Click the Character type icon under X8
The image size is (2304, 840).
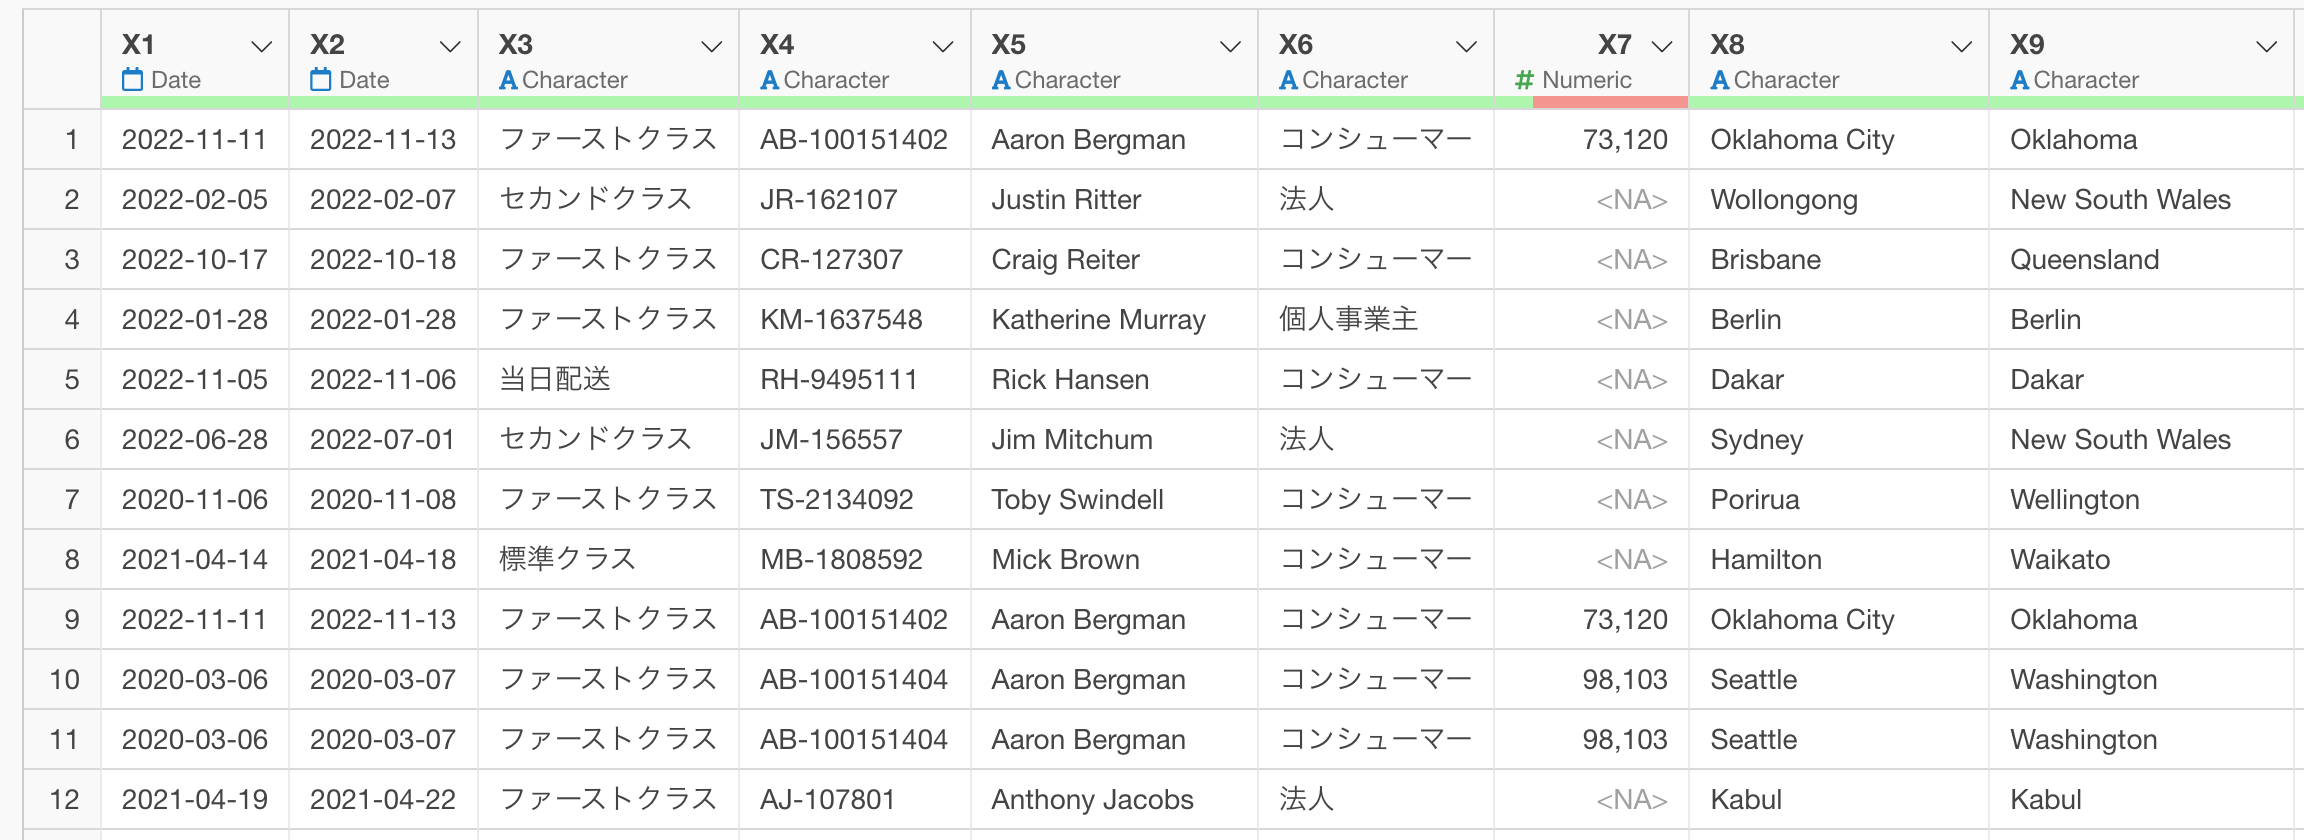click(x=1720, y=80)
